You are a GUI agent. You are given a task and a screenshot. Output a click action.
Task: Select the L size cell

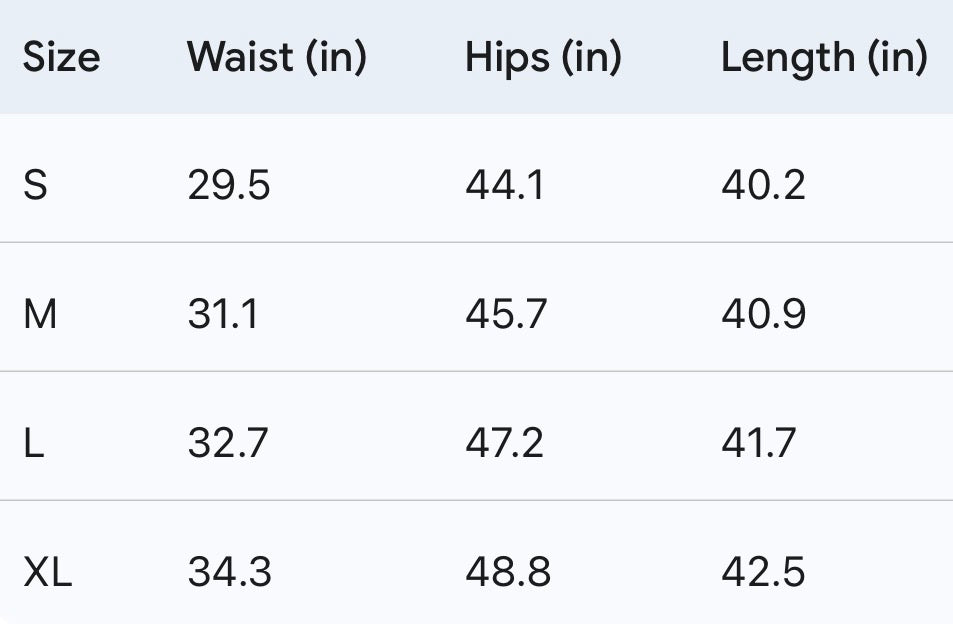pyautogui.click(x=34, y=443)
